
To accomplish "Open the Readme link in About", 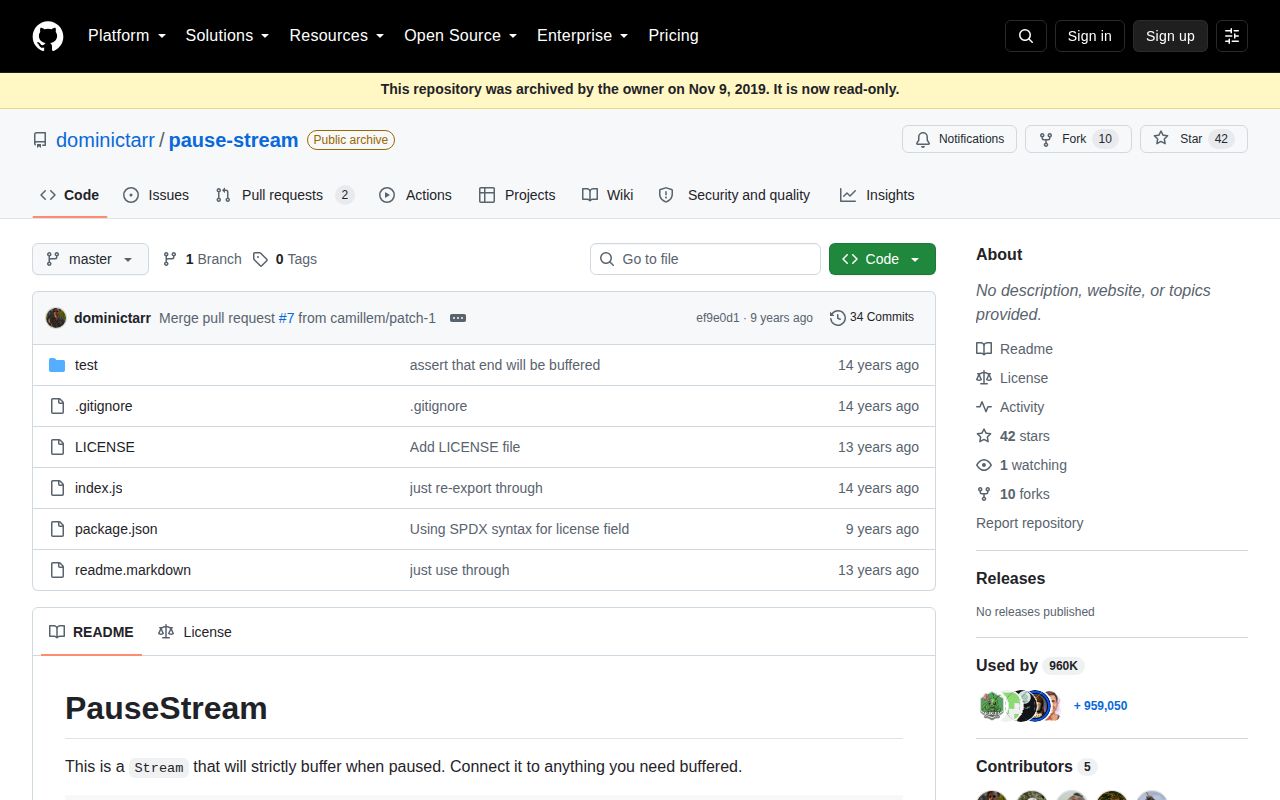I will tap(1015, 349).
